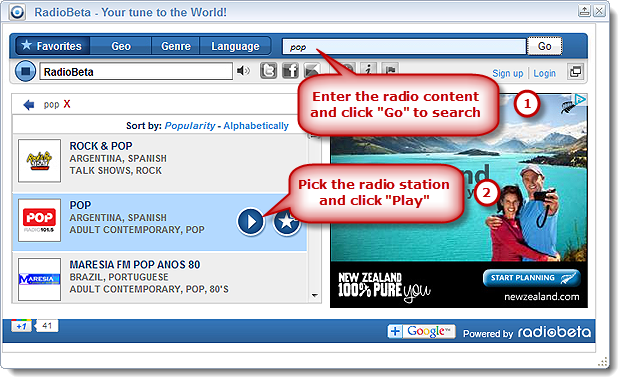Click the Google +1 button
Screen dimensions: 625x384
pyautogui.click(x=21, y=326)
